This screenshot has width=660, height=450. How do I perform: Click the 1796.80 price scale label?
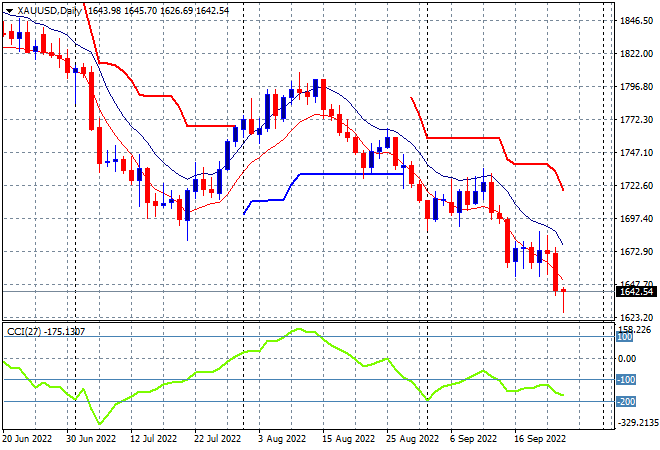pos(636,87)
